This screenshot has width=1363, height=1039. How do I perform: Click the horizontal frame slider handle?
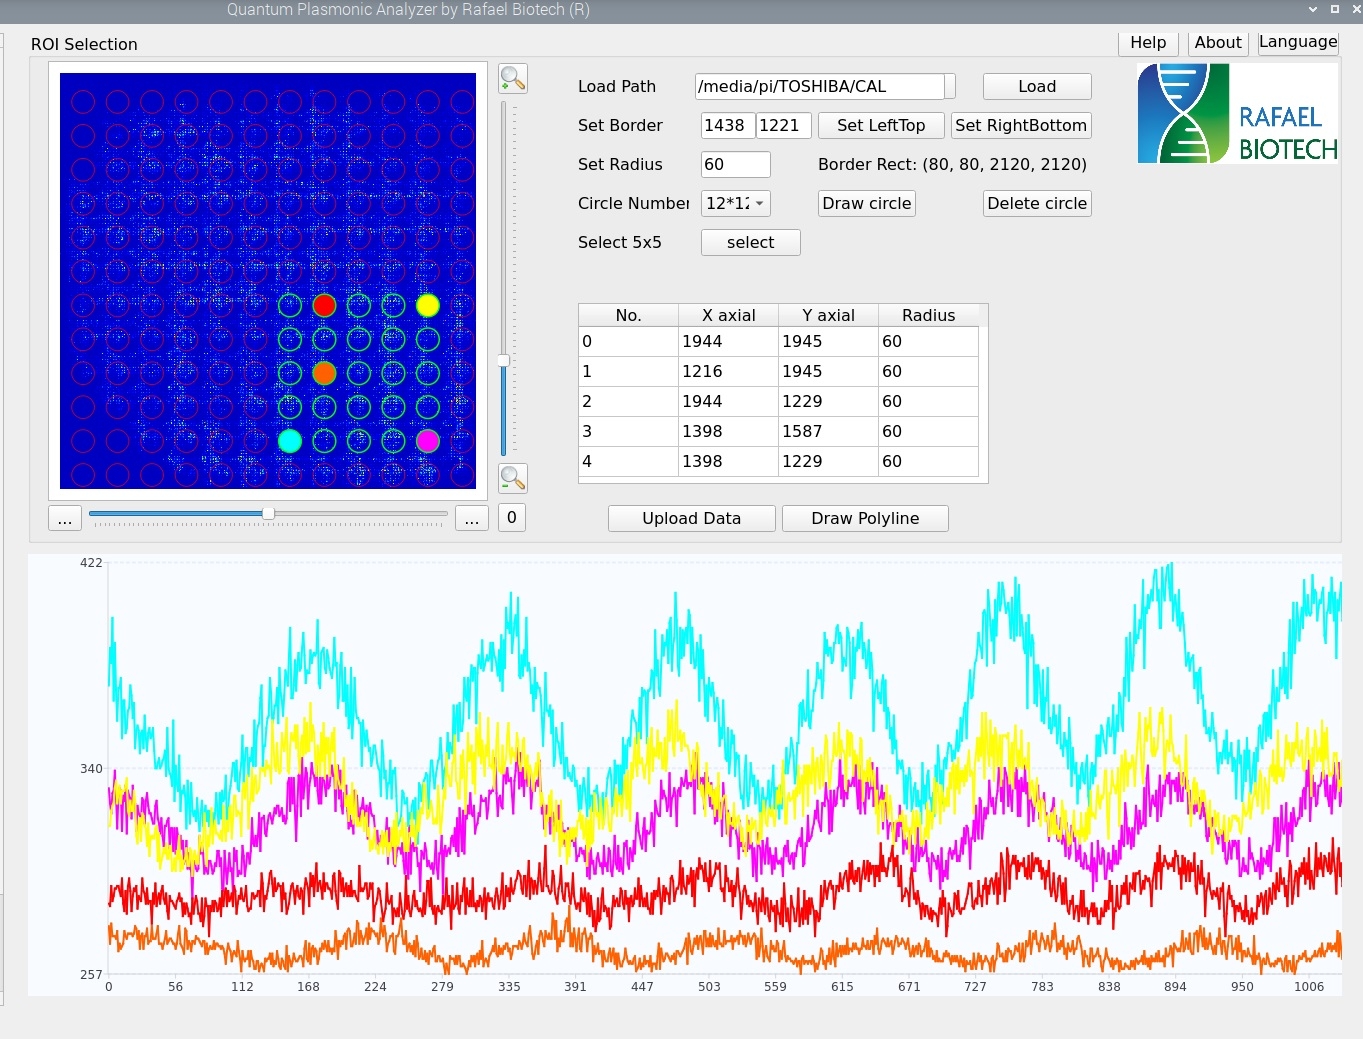coord(268,513)
